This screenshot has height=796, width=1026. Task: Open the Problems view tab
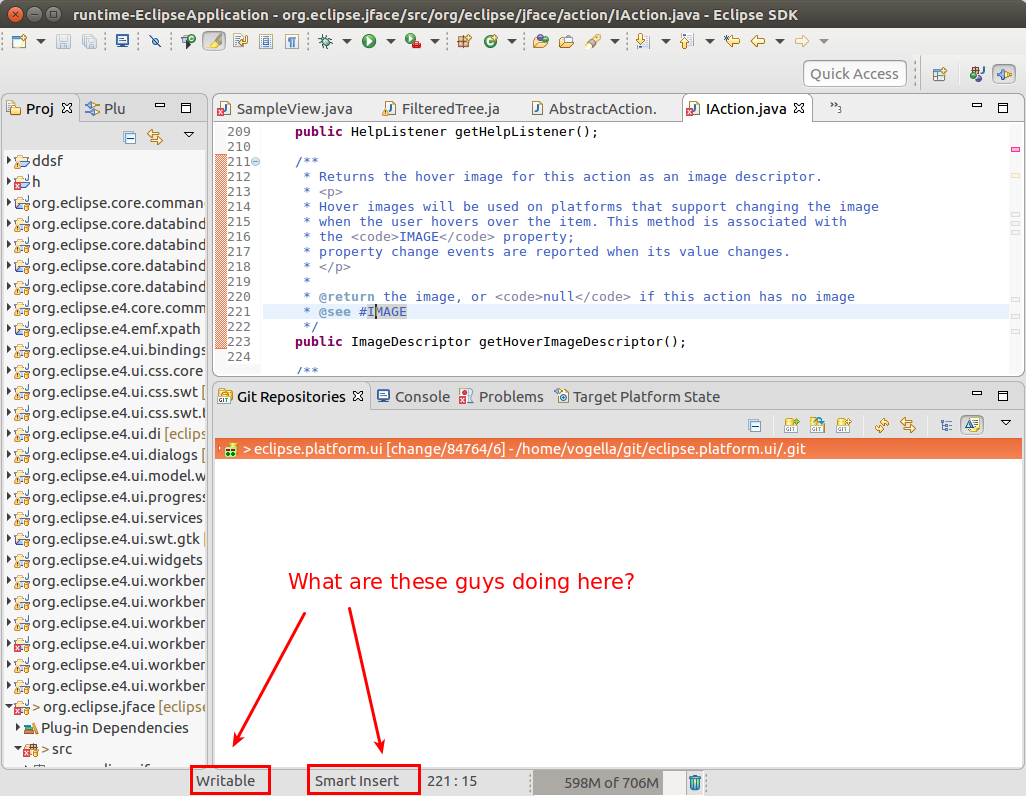click(501, 397)
